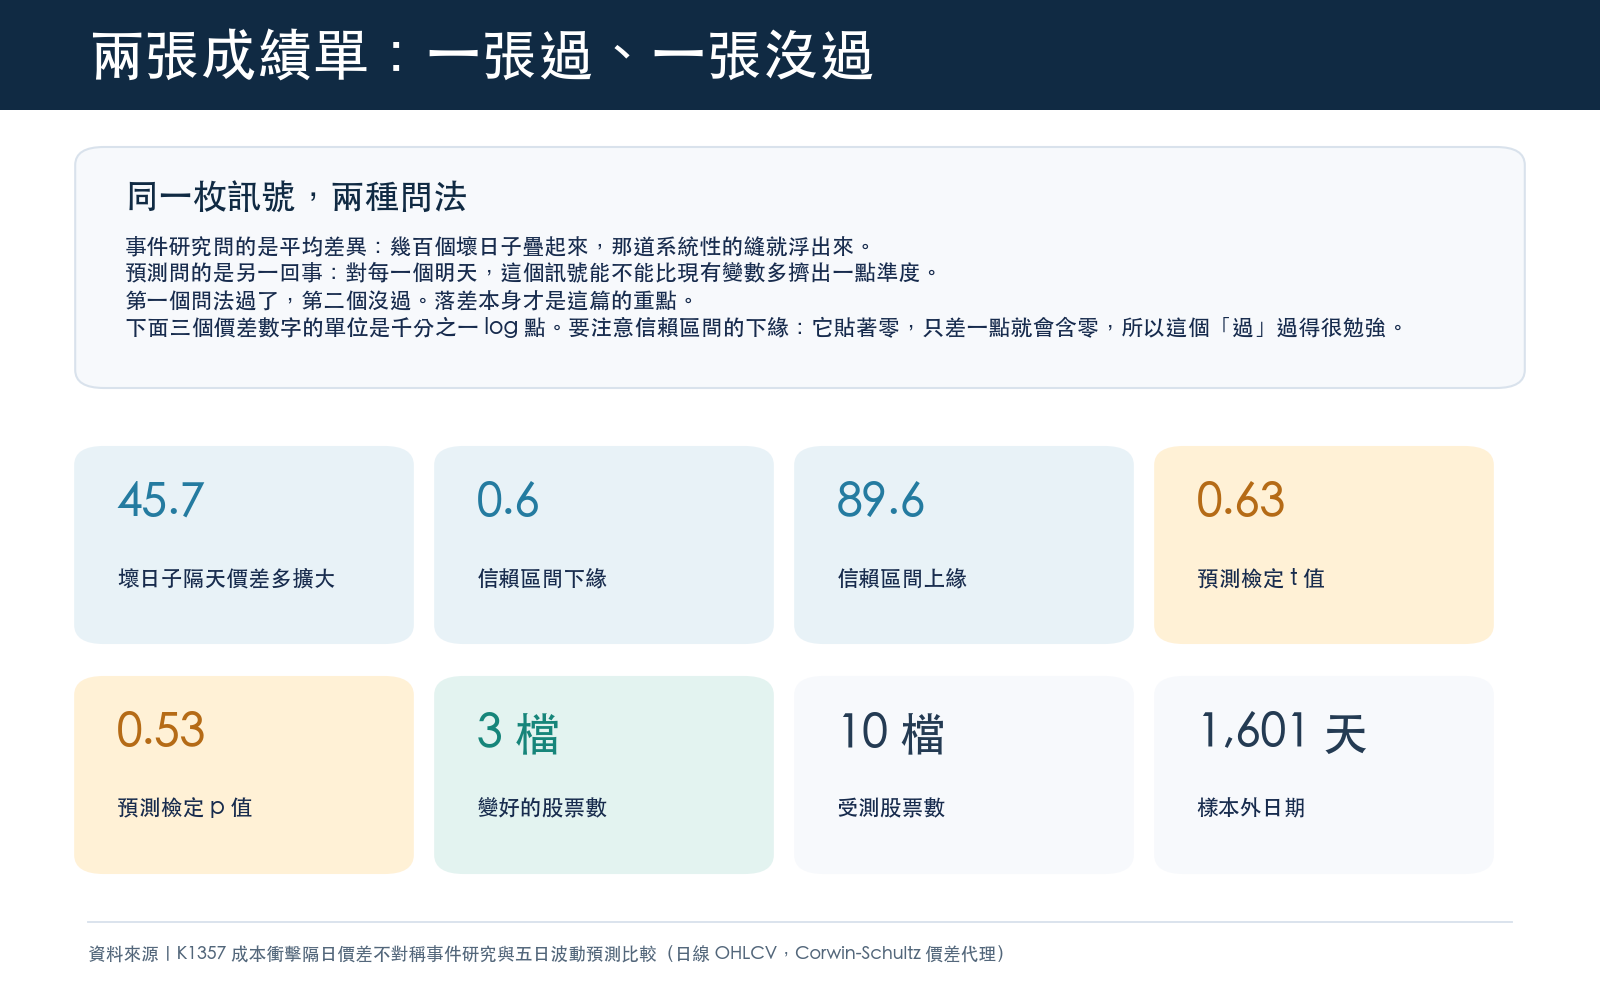Select the line beginning '下面三個價差數字的單位'

click(x=766, y=327)
